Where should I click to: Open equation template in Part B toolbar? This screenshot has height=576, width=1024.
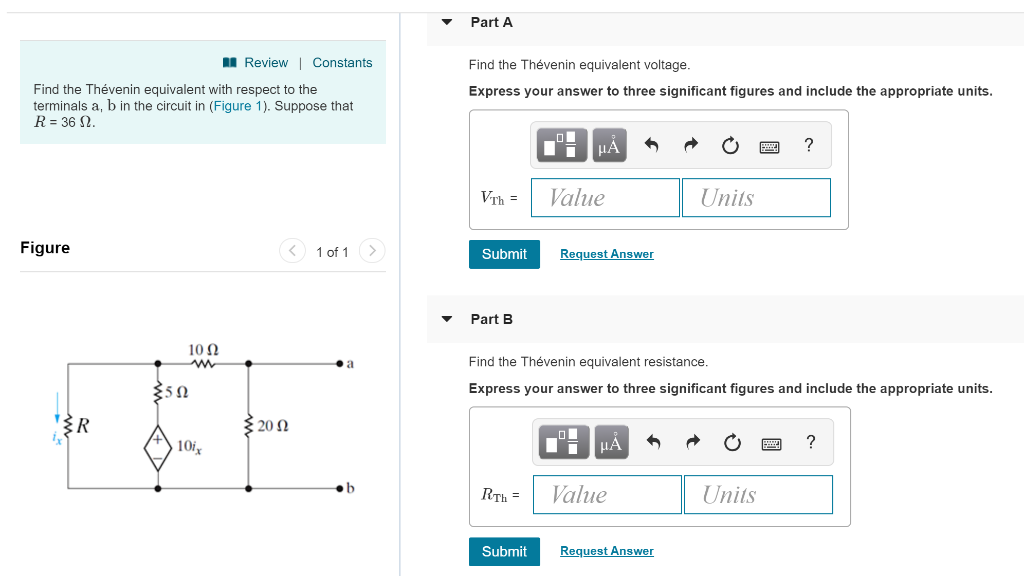tap(563, 442)
